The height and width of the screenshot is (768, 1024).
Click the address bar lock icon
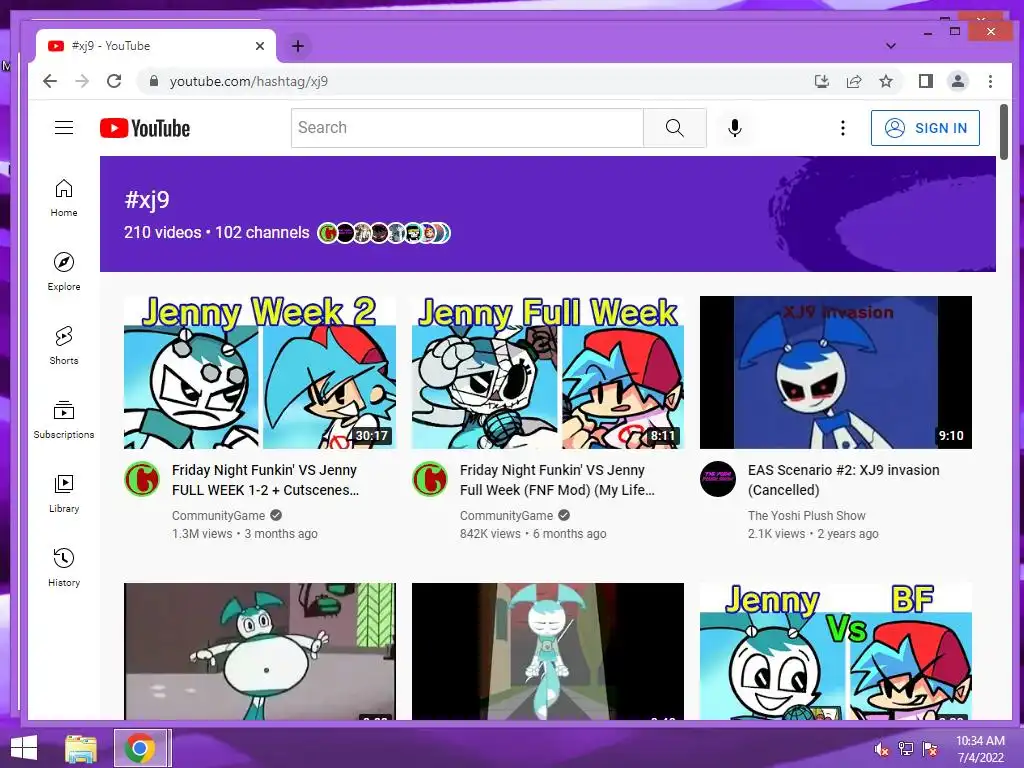[154, 81]
